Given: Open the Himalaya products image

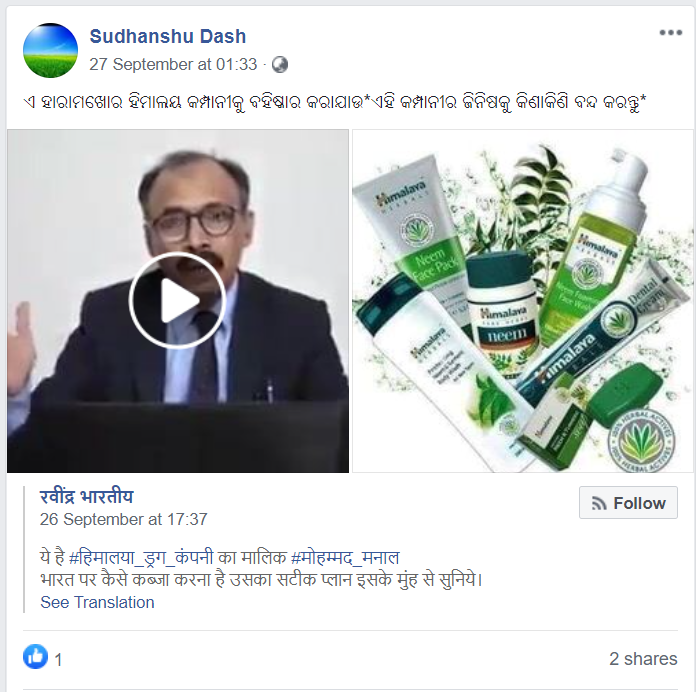Looking at the screenshot, I should click(x=522, y=301).
